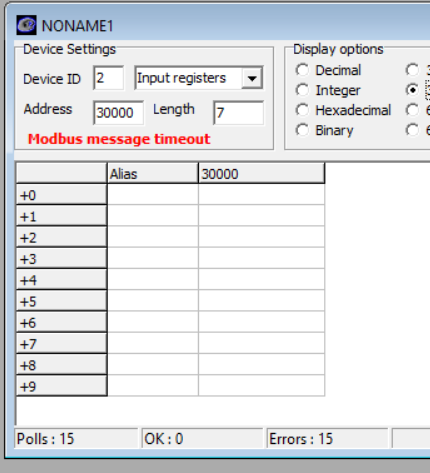Select the +8 row header
The image size is (430, 473).
61,365
